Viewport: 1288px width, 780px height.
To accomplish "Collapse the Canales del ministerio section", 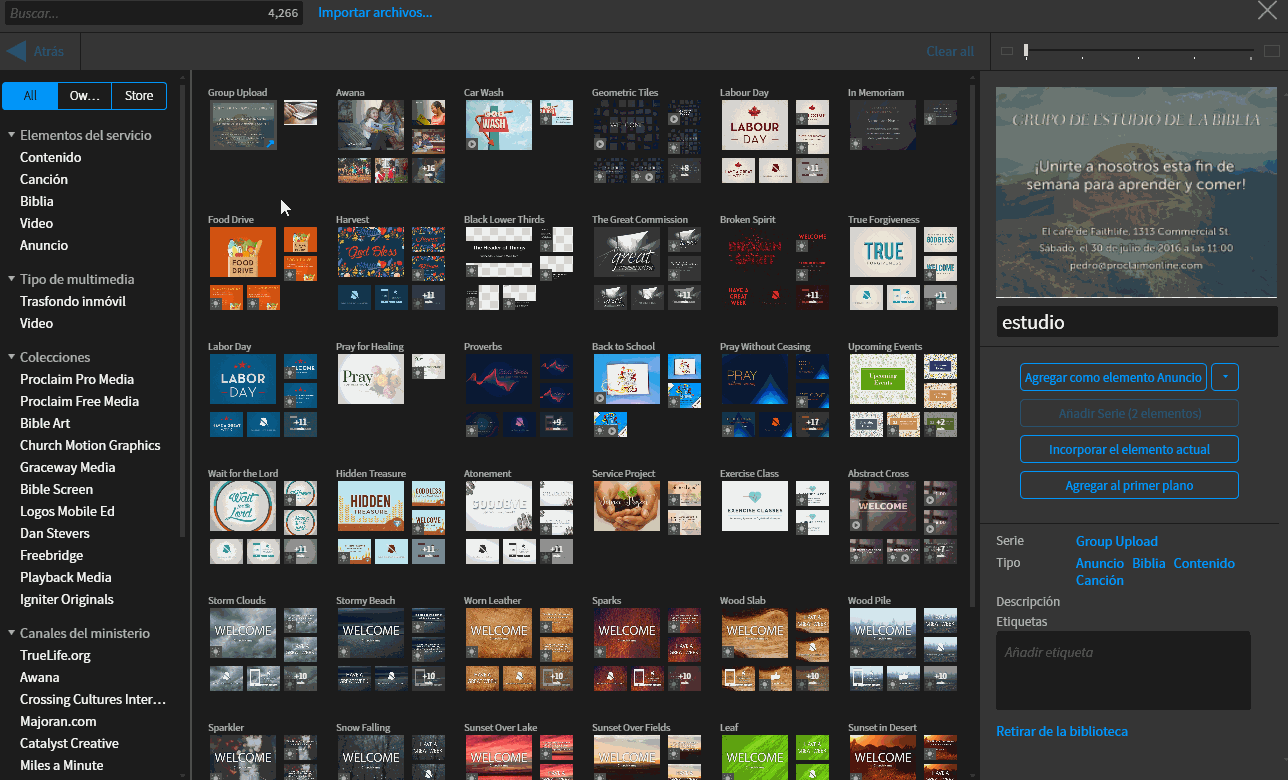I will tap(12, 633).
